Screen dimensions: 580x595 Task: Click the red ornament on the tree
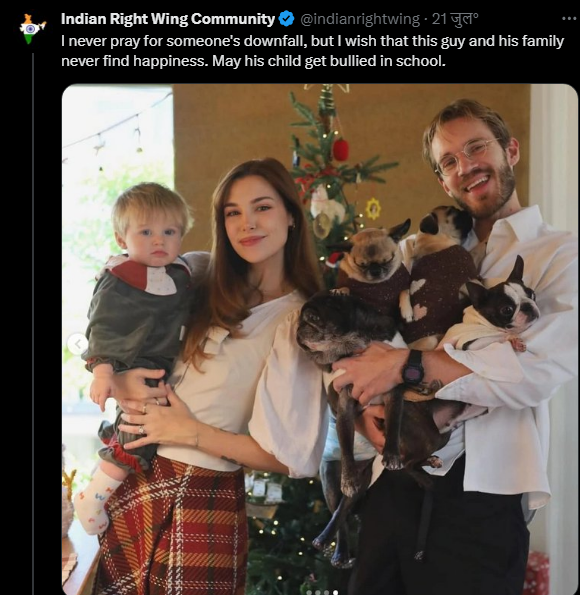(x=340, y=150)
